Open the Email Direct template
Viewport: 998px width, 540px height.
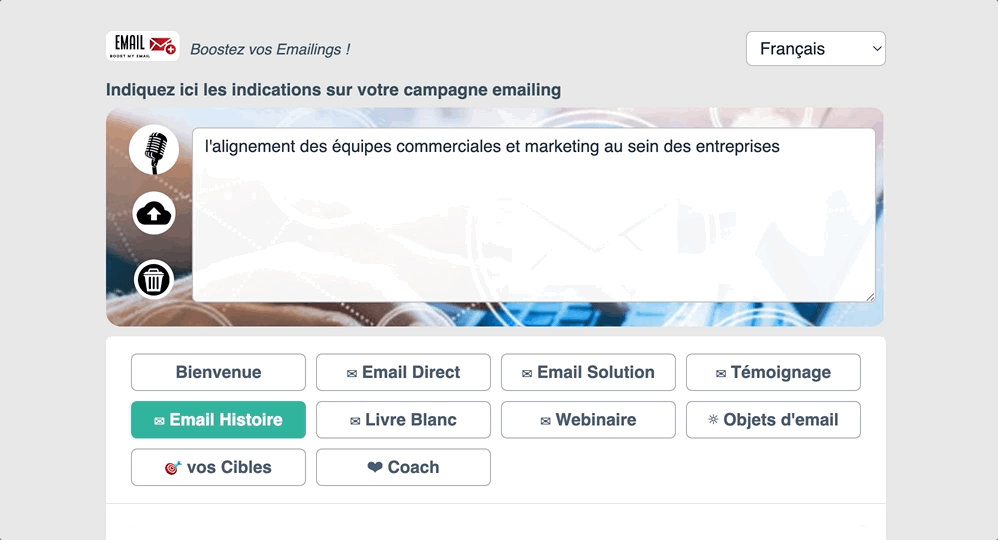tap(403, 372)
